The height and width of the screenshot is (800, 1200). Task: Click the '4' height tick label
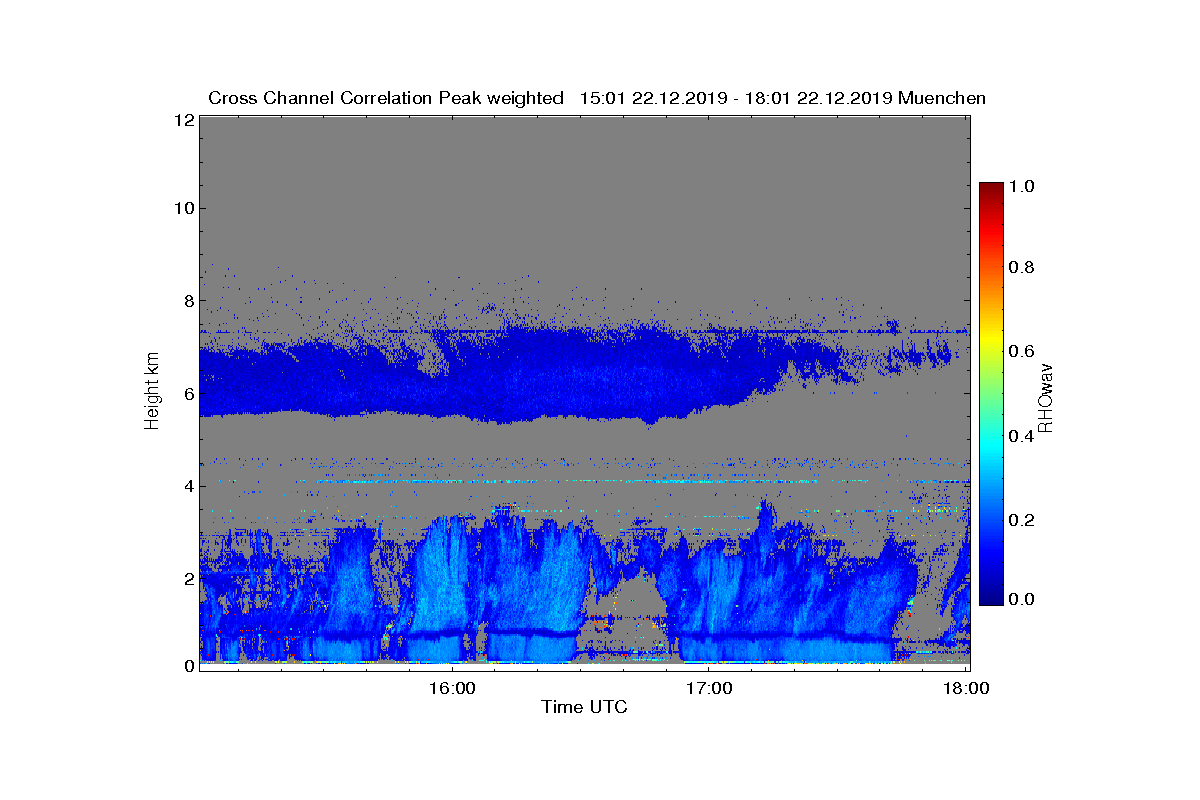[188, 486]
